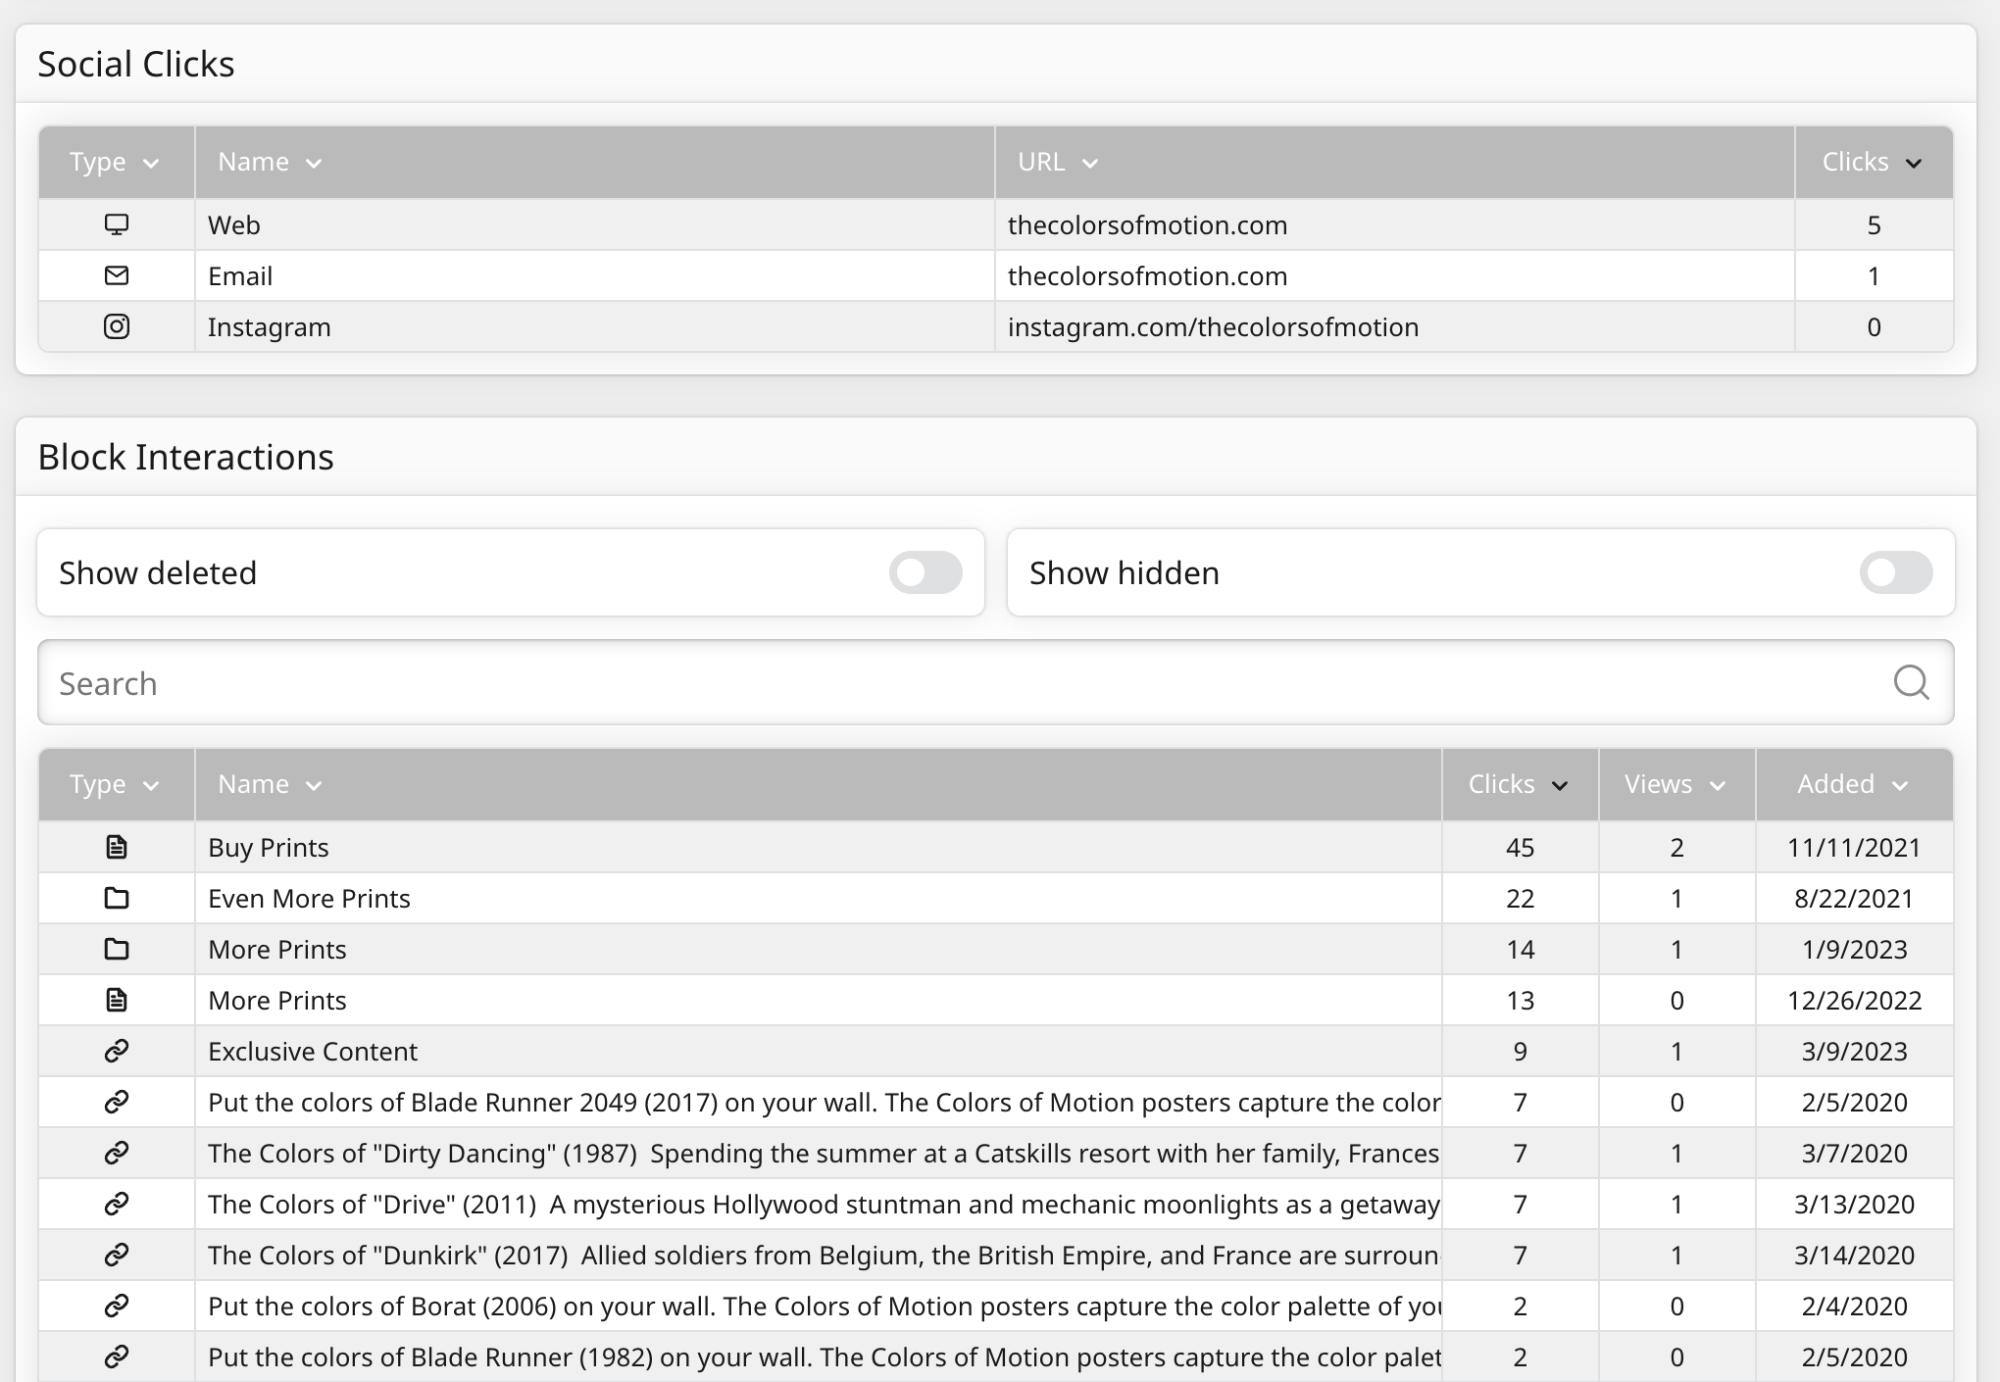Select the Dirty Dancing block row
Image resolution: width=2000 pixels, height=1382 pixels.
coord(820,1153)
